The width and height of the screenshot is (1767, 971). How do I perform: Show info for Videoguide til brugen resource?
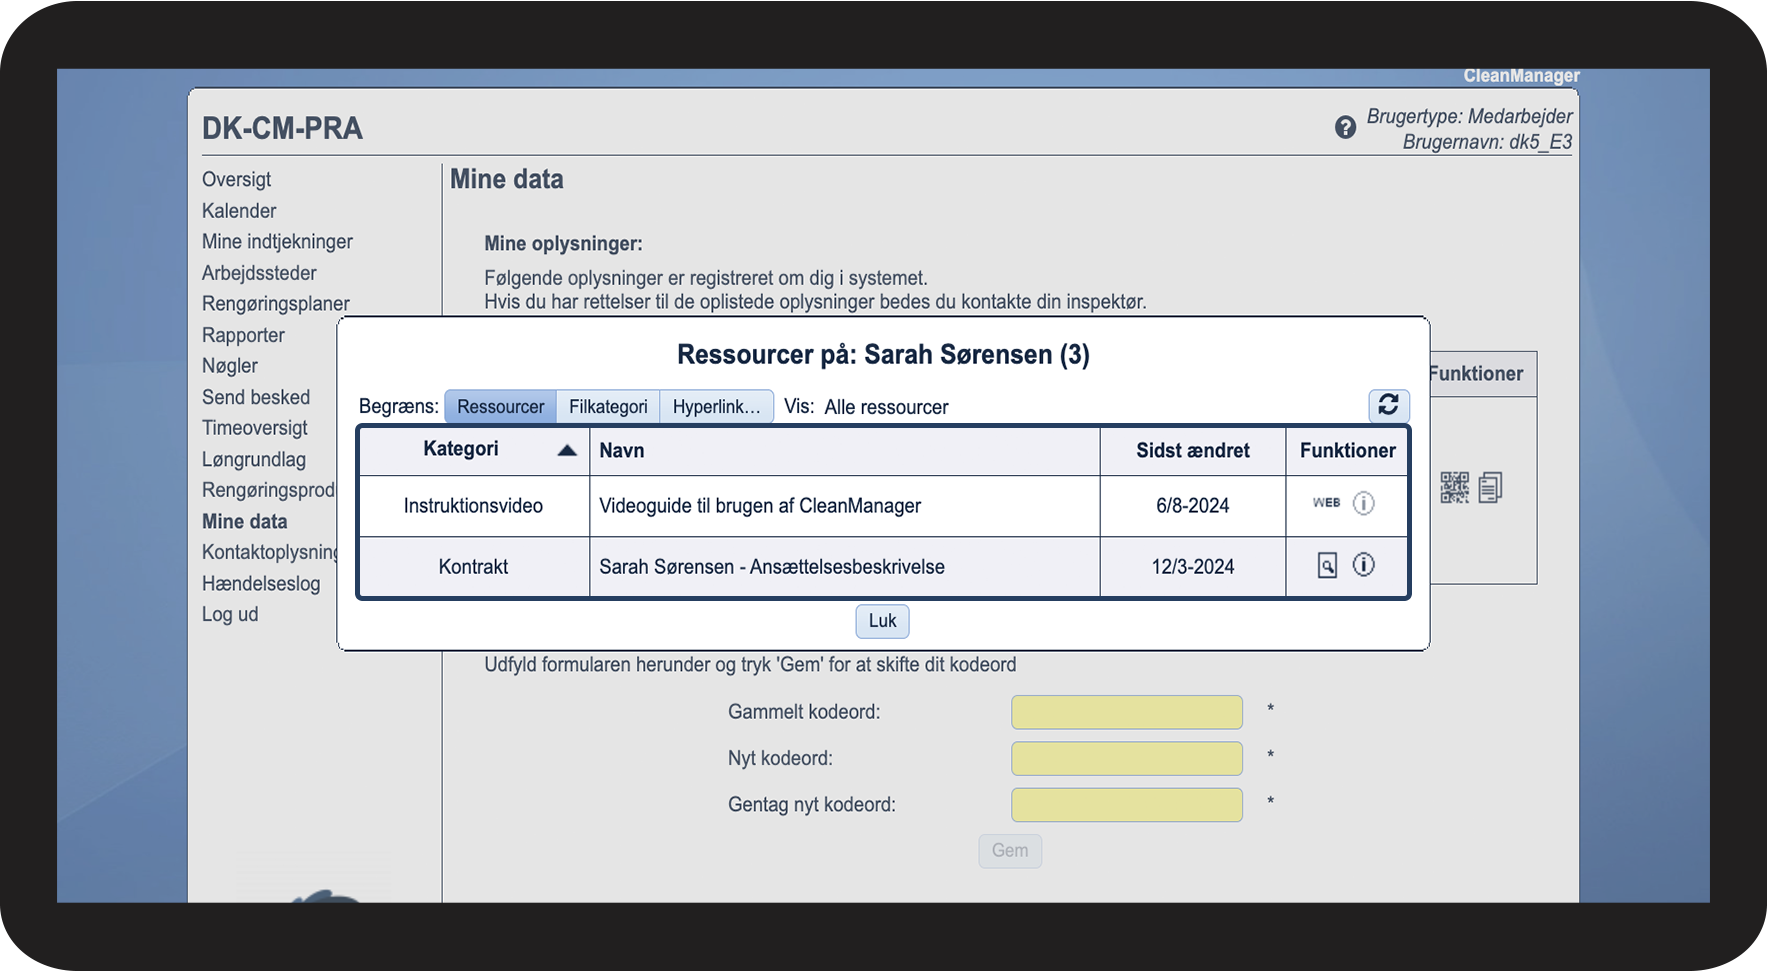tap(1363, 503)
